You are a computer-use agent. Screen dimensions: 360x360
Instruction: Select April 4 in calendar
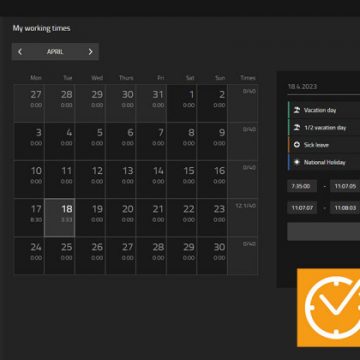pos(60,141)
